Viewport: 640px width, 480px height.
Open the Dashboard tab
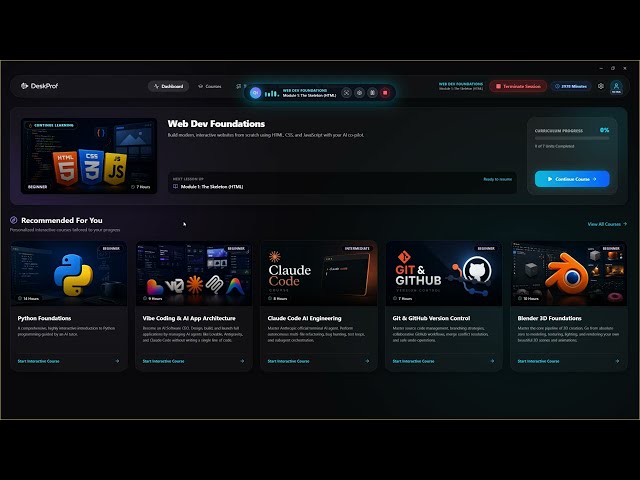168,86
